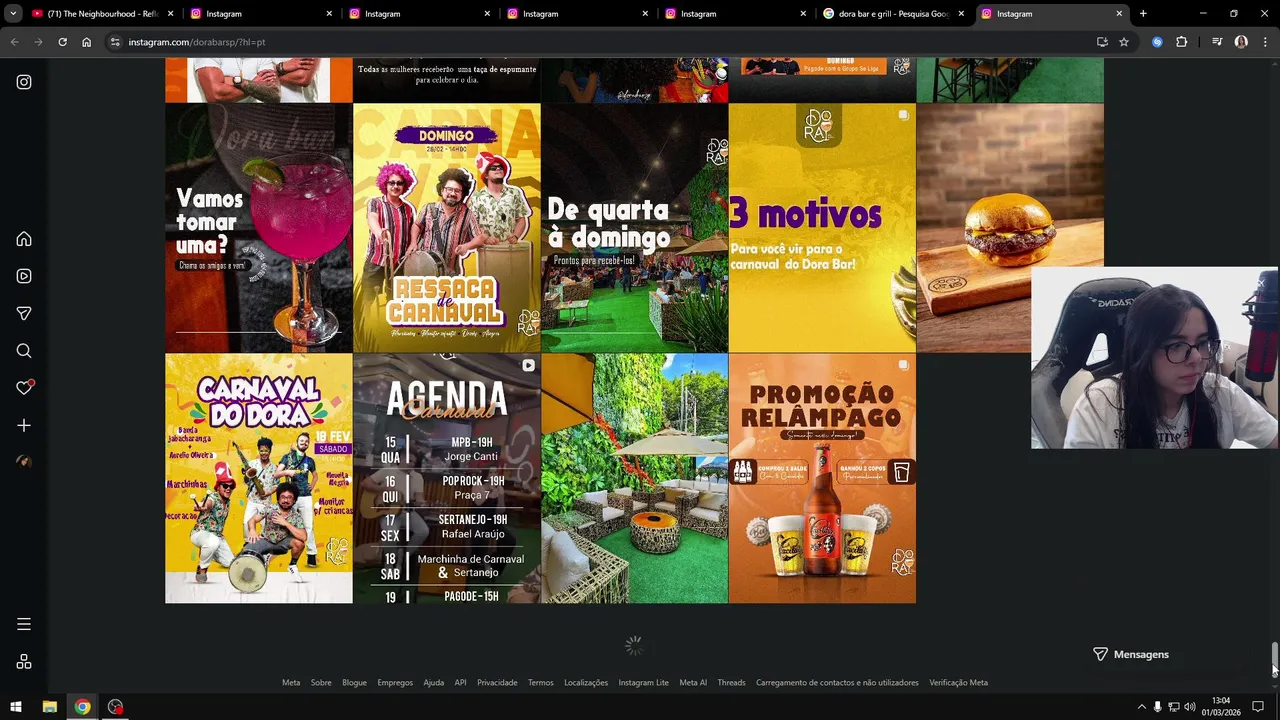Open the Blogue footer link

coord(354,683)
